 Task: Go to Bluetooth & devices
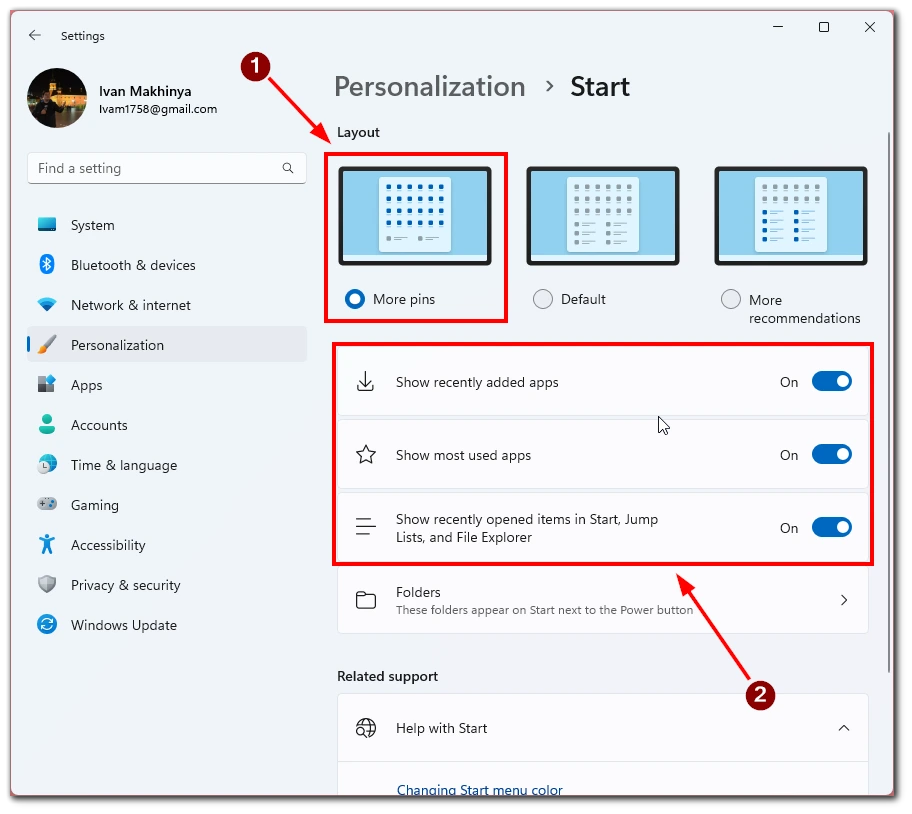(x=167, y=265)
